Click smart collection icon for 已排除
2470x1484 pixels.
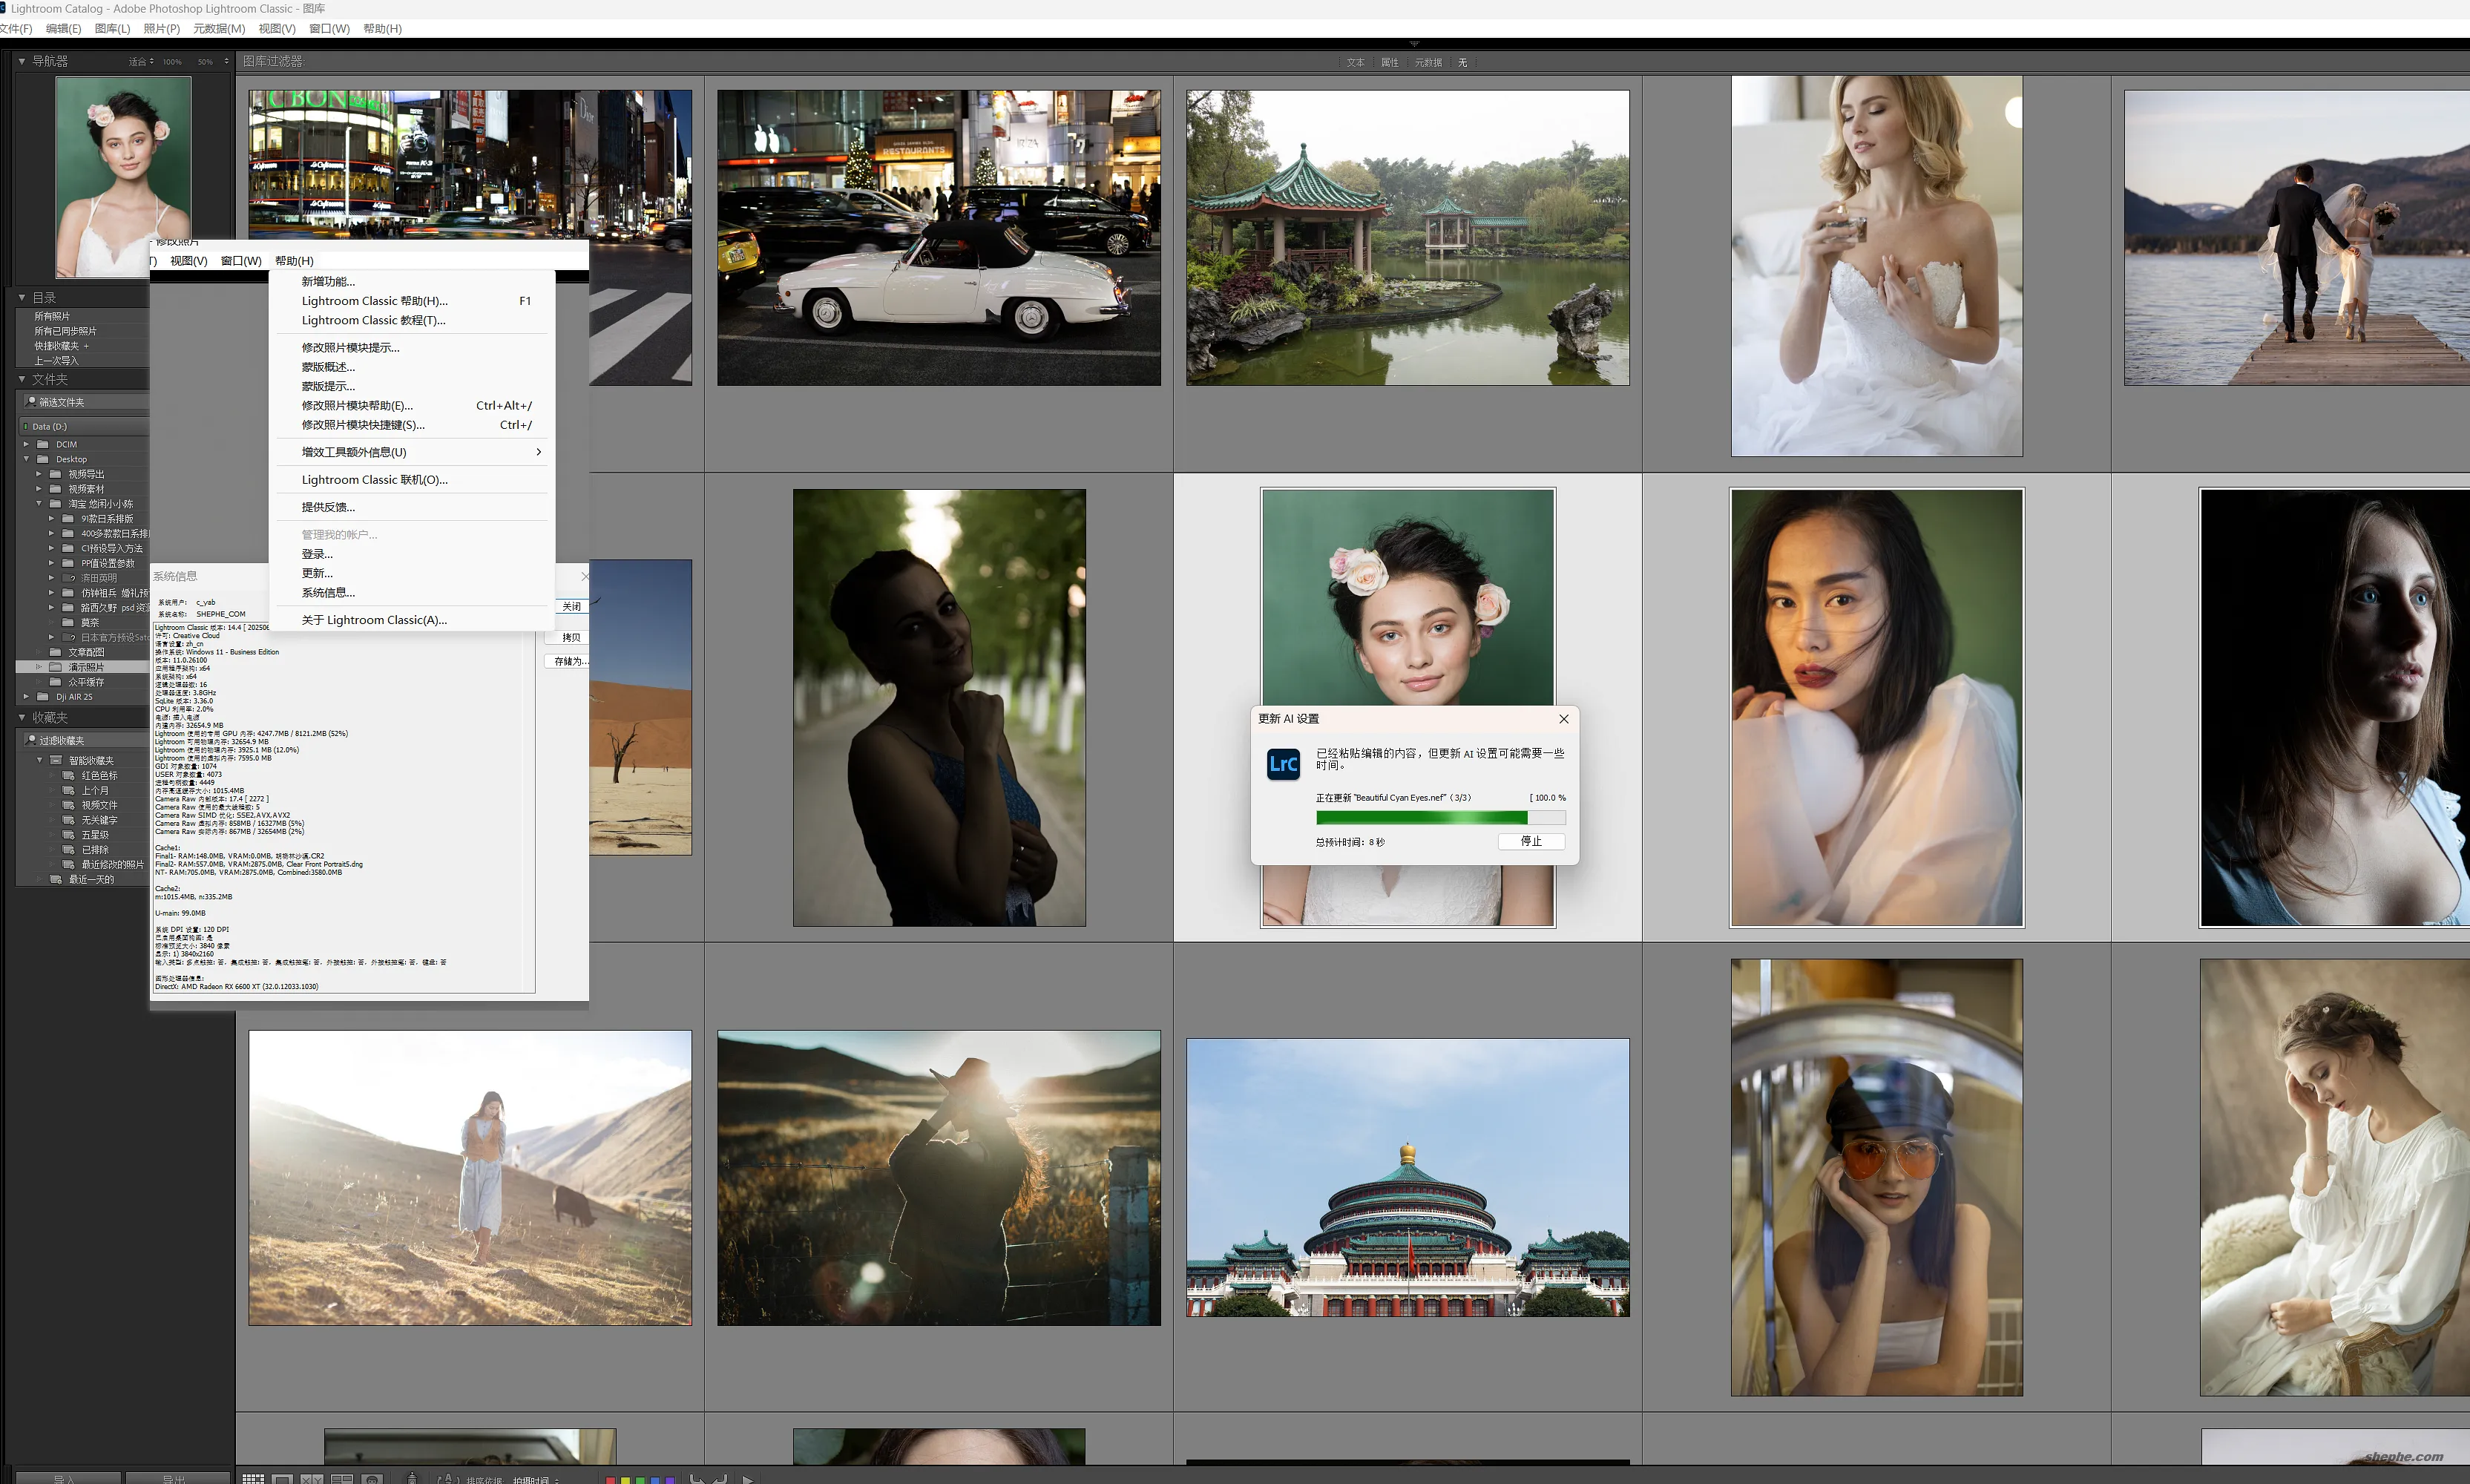(x=69, y=849)
